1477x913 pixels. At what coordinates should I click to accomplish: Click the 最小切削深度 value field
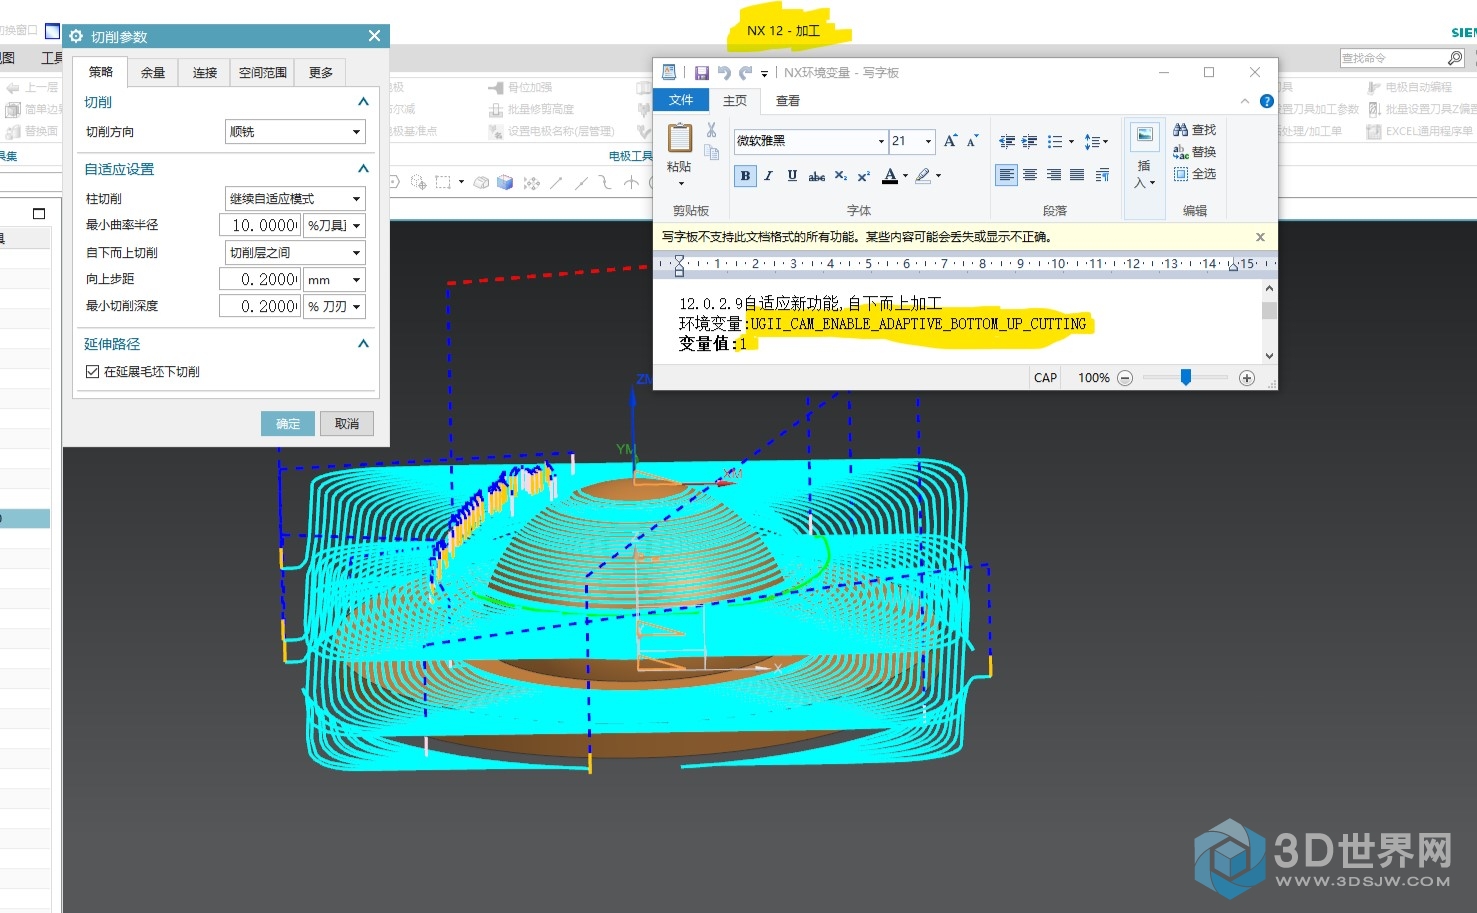coord(260,306)
